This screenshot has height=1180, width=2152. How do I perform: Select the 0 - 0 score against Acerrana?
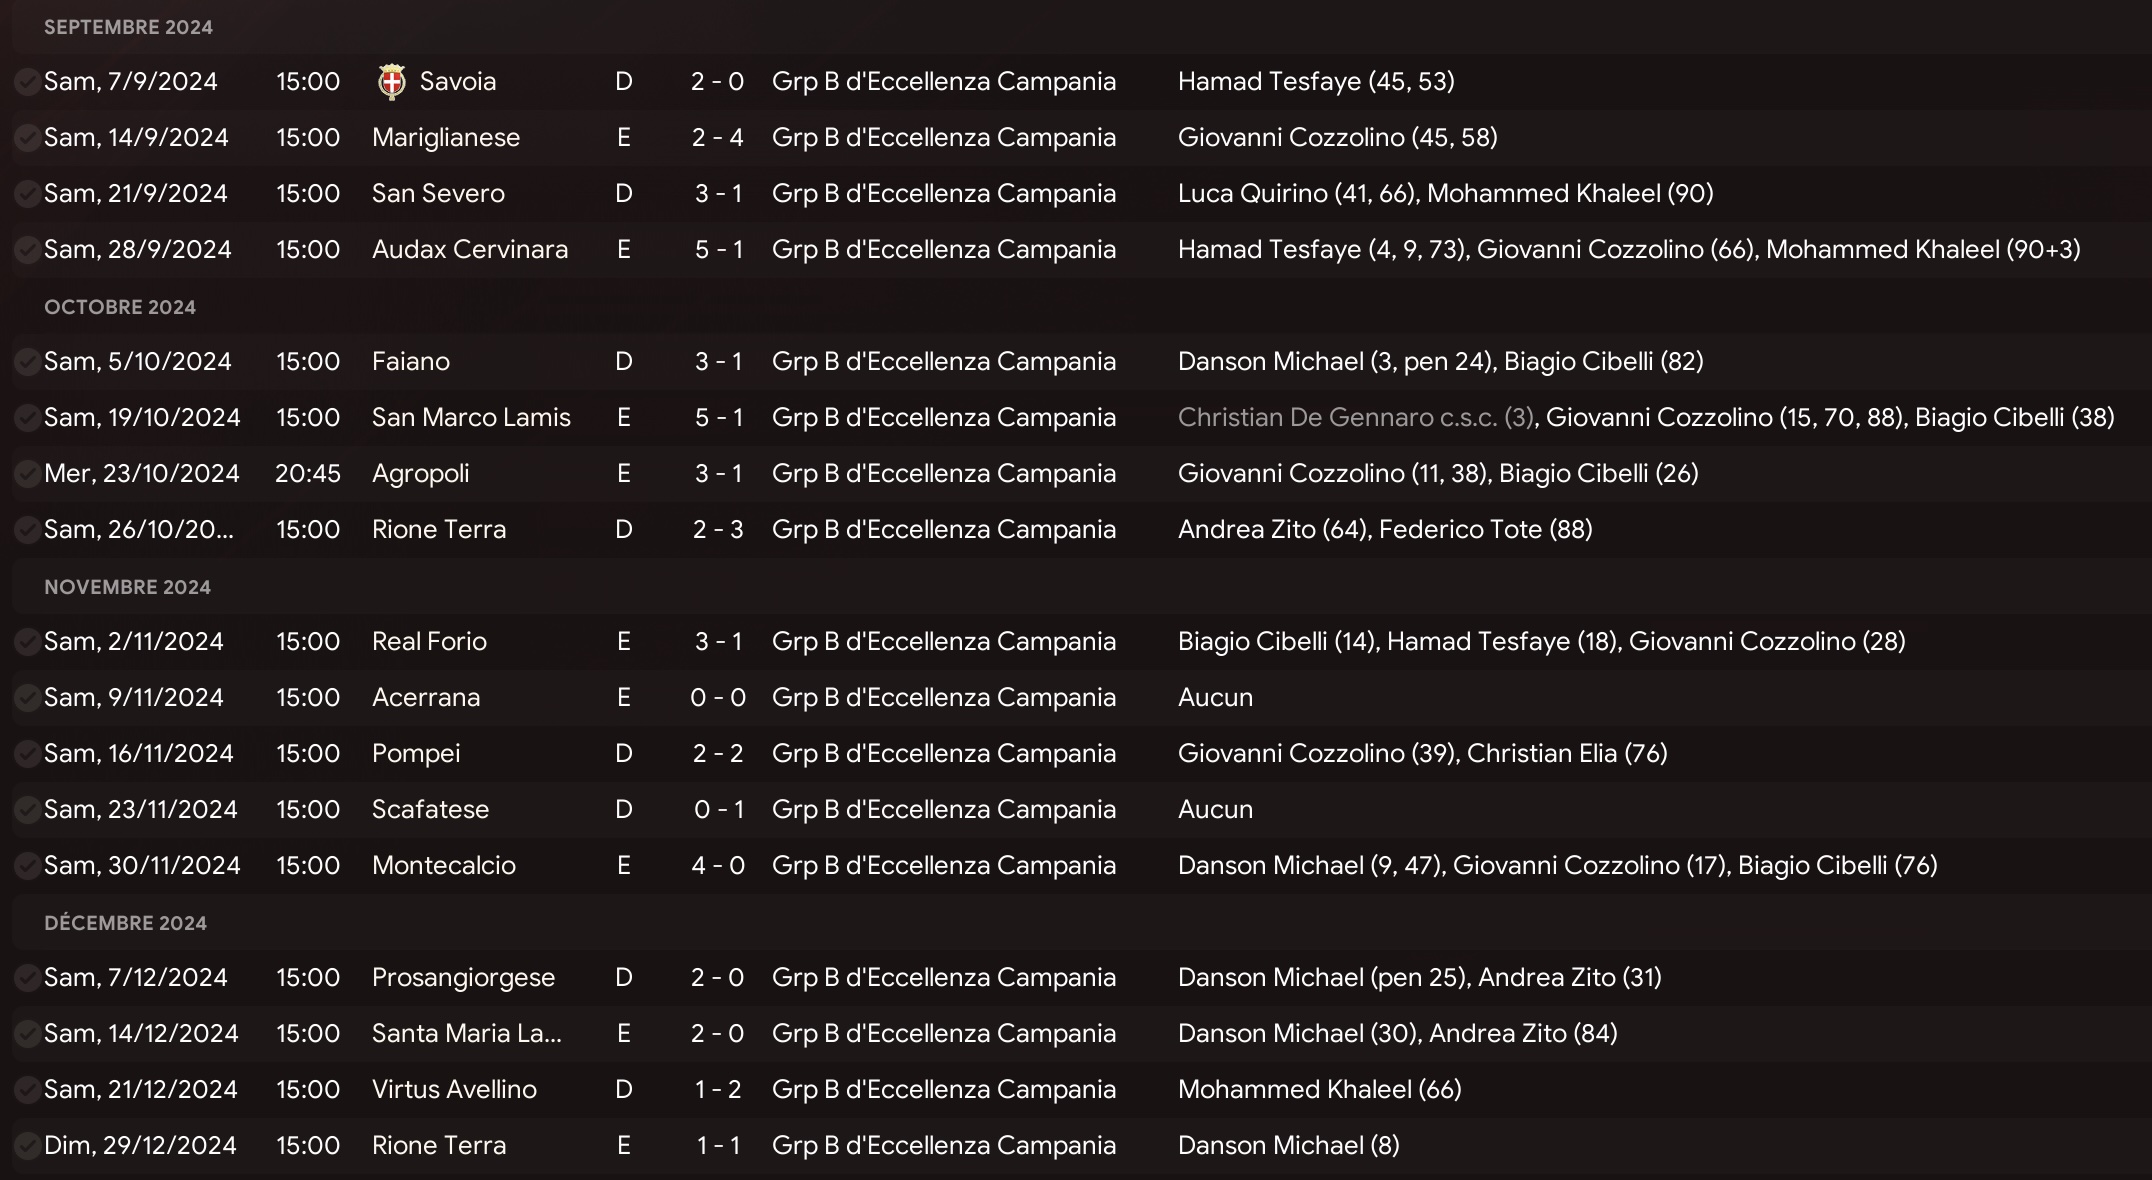pos(718,698)
